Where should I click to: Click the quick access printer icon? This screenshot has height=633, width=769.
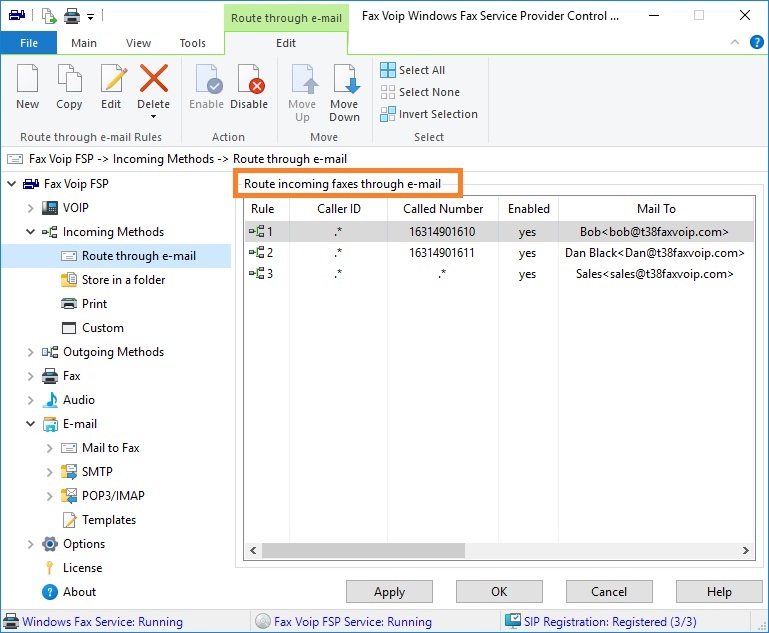coord(72,16)
